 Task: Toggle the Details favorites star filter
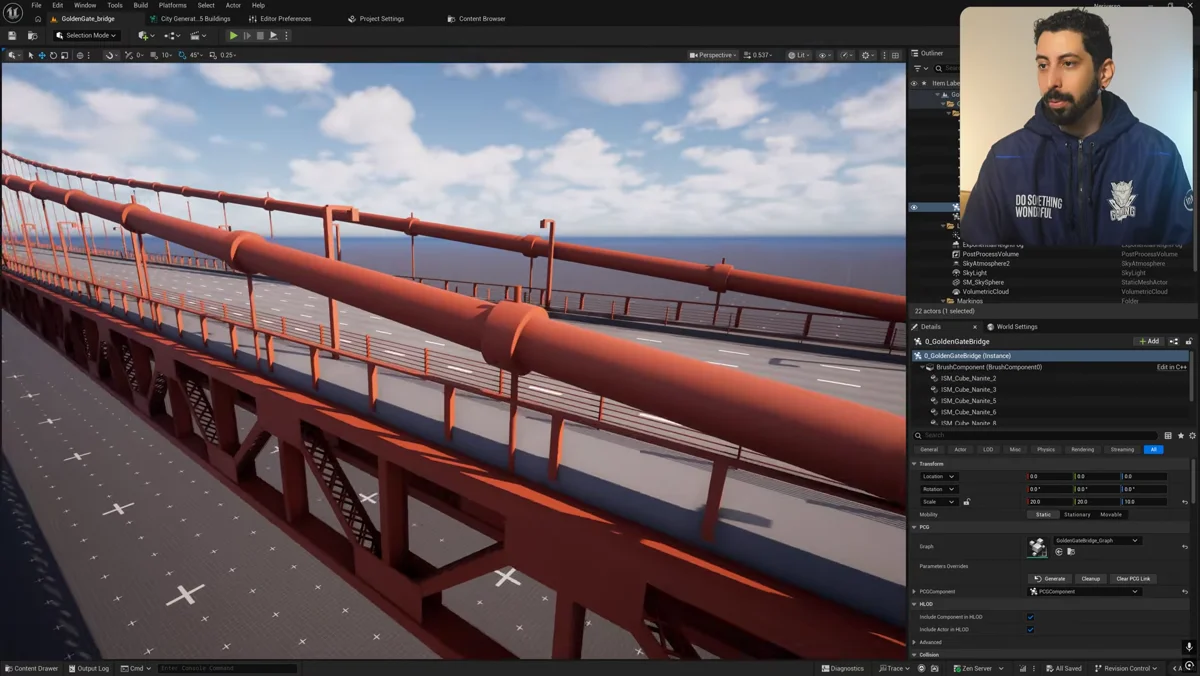point(1180,436)
